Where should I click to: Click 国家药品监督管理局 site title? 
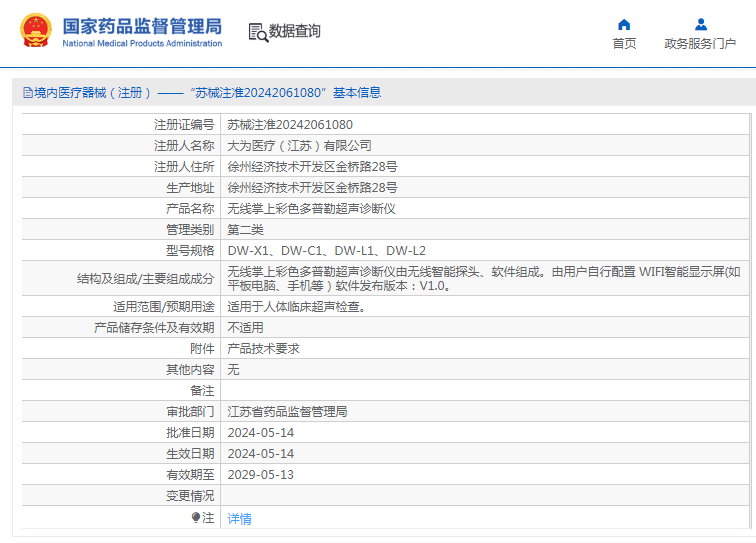tap(142, 26)
